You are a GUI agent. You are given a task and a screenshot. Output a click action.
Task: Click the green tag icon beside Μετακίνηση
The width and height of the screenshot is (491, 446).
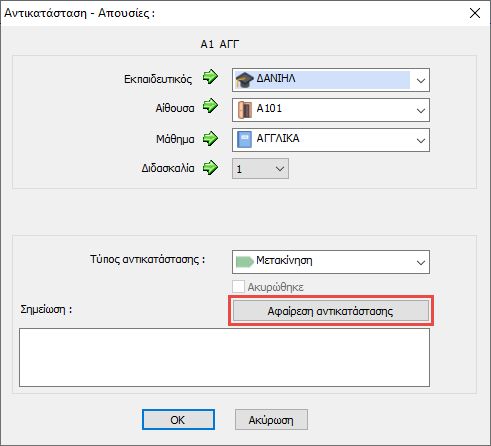245,262
